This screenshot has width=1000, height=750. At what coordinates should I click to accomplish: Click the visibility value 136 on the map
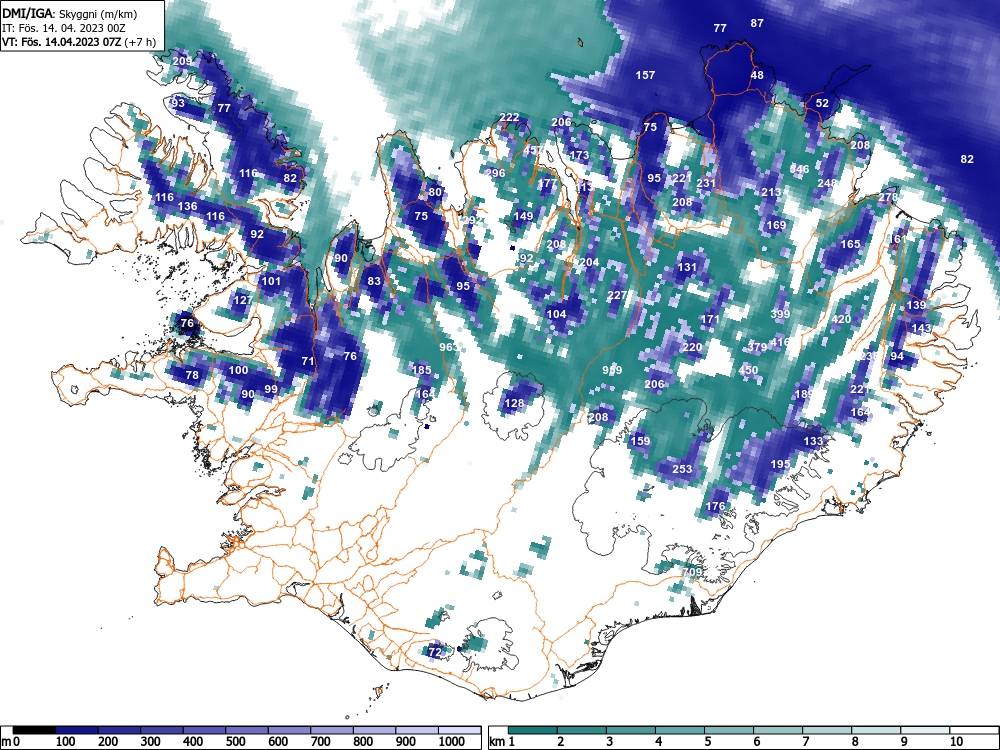click(188, 206)
